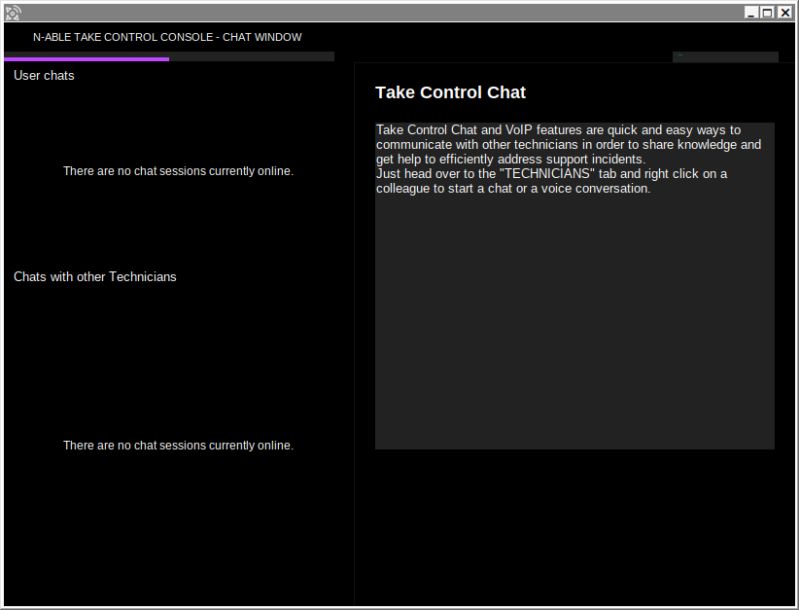Close the chat window
Viewport: 799px width, 610px height.
click(x=784, y=13)
